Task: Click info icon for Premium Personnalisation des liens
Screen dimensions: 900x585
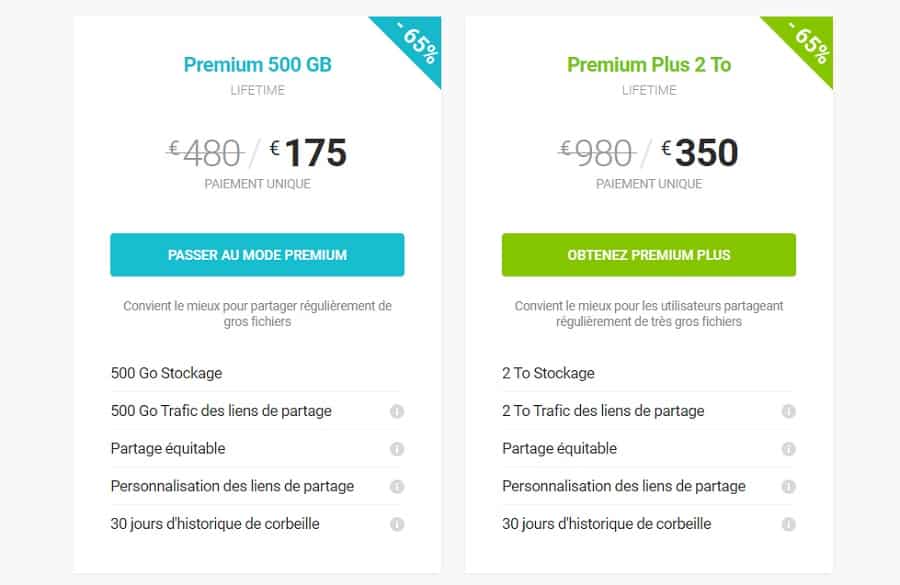Action: click(397, 487)
